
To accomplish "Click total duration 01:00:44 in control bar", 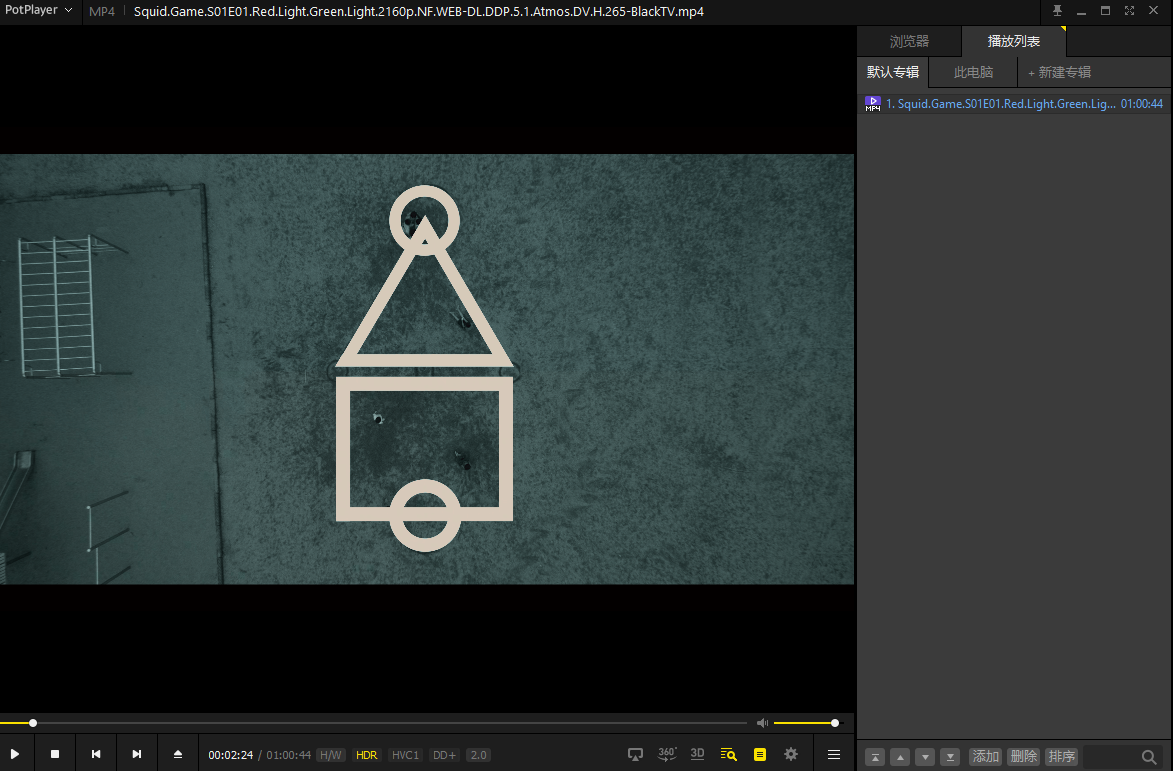I will 288,755.
